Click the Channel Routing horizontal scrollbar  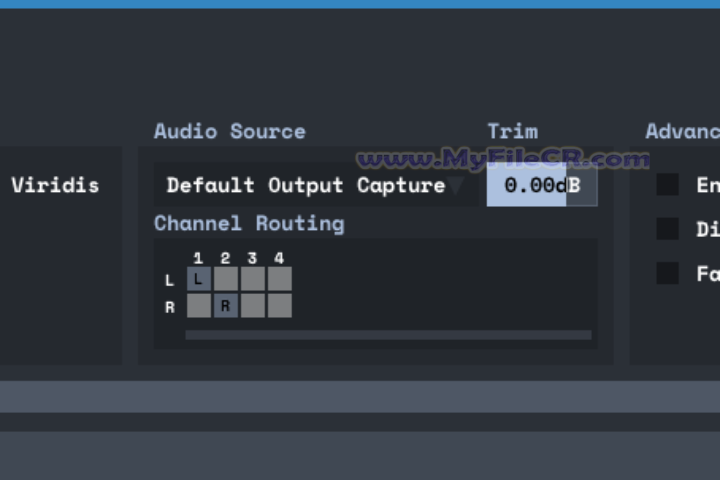pyautogui.click(x=388, y=335)
